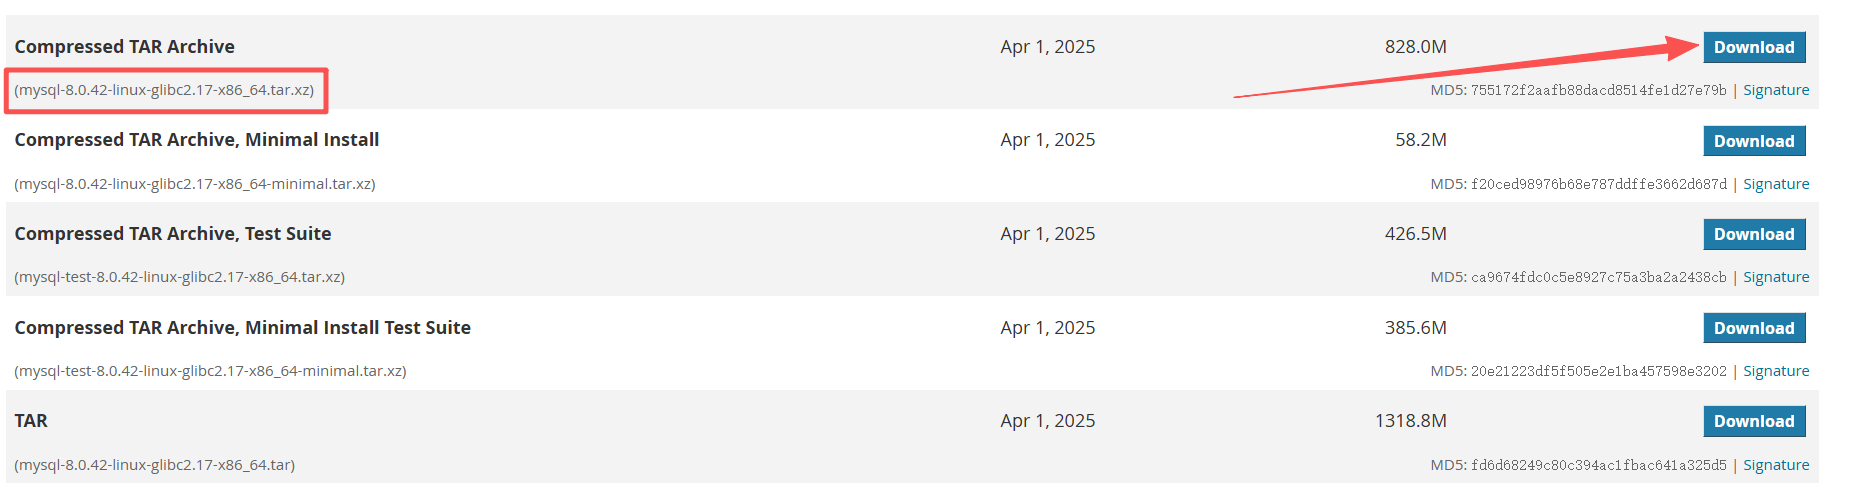This screenshot has height=488, width=1850.
Task: Click Download for the 426.5M Test Suite
Action: (x=1754, y=234)
